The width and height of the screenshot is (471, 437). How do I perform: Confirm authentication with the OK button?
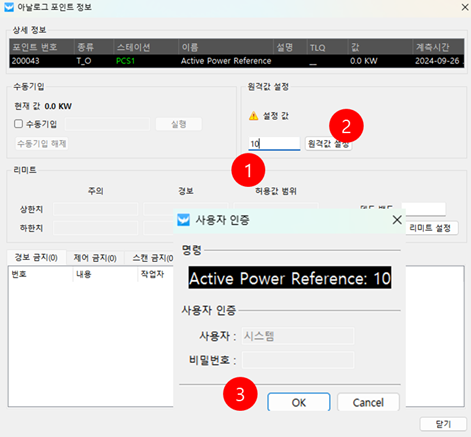click(299, 402)
